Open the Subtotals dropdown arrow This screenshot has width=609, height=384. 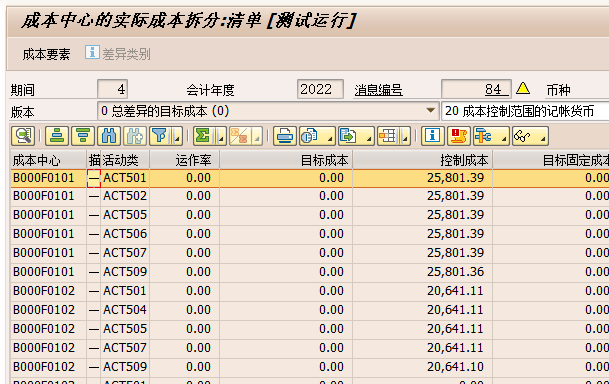tap(257, 137)
